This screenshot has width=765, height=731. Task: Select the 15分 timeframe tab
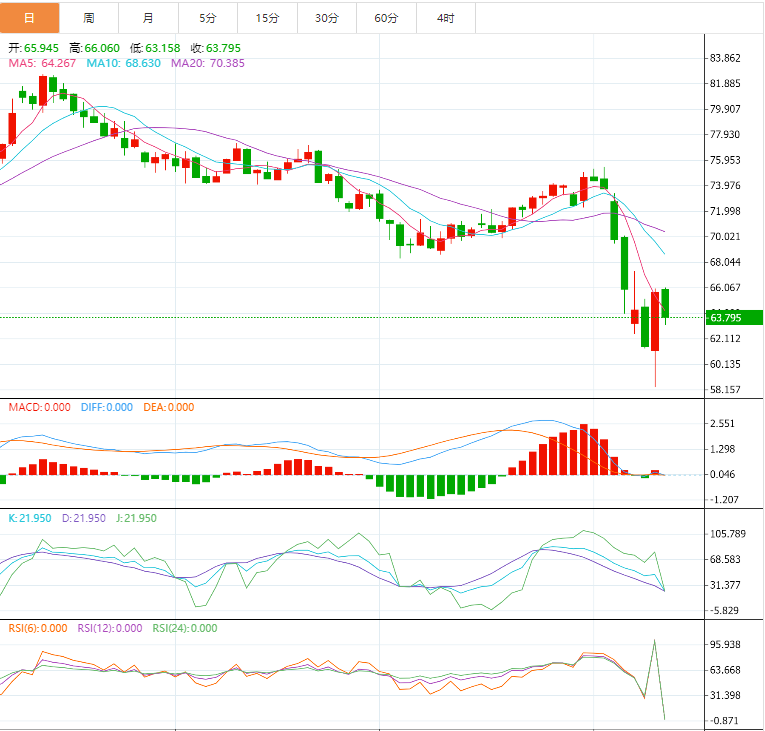coord(267,17)
